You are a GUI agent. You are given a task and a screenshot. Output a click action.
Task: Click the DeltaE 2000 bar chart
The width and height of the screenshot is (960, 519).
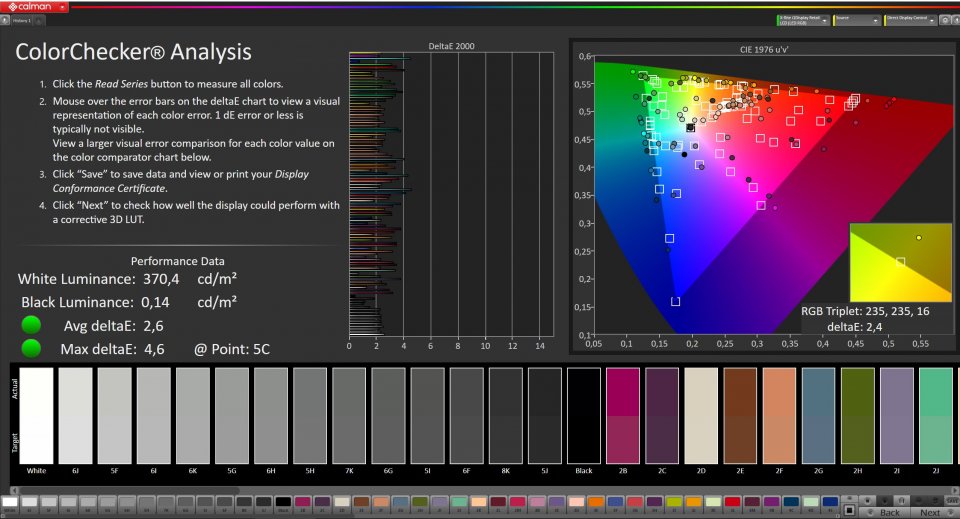coord(451,194)
